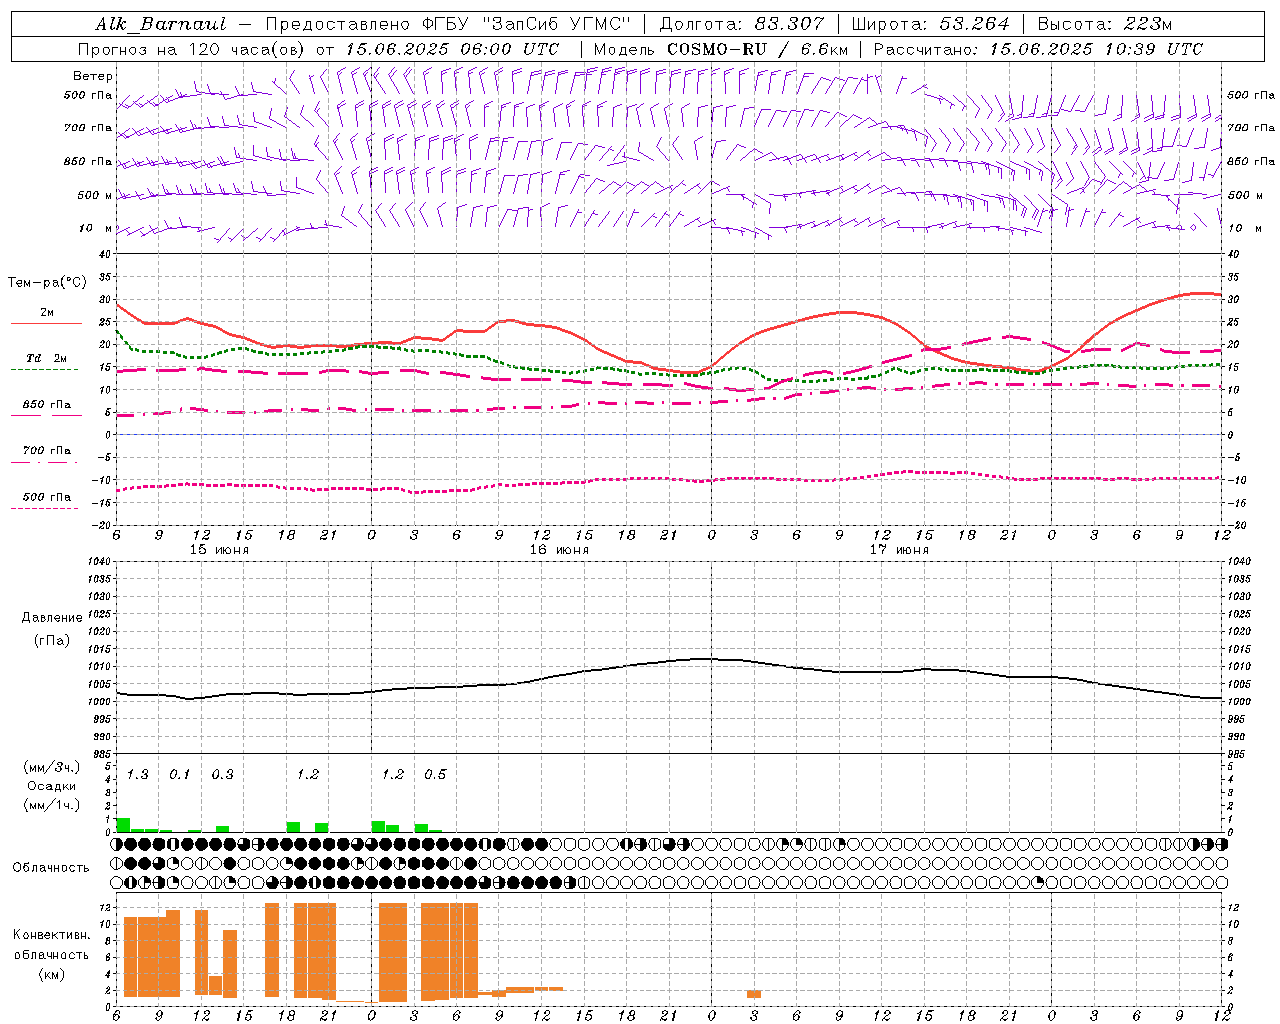This screenshot has height=1024, width=1280.
Task: Click the dashed 850 гПа temperature legend line
Action: tap(44, 415)
